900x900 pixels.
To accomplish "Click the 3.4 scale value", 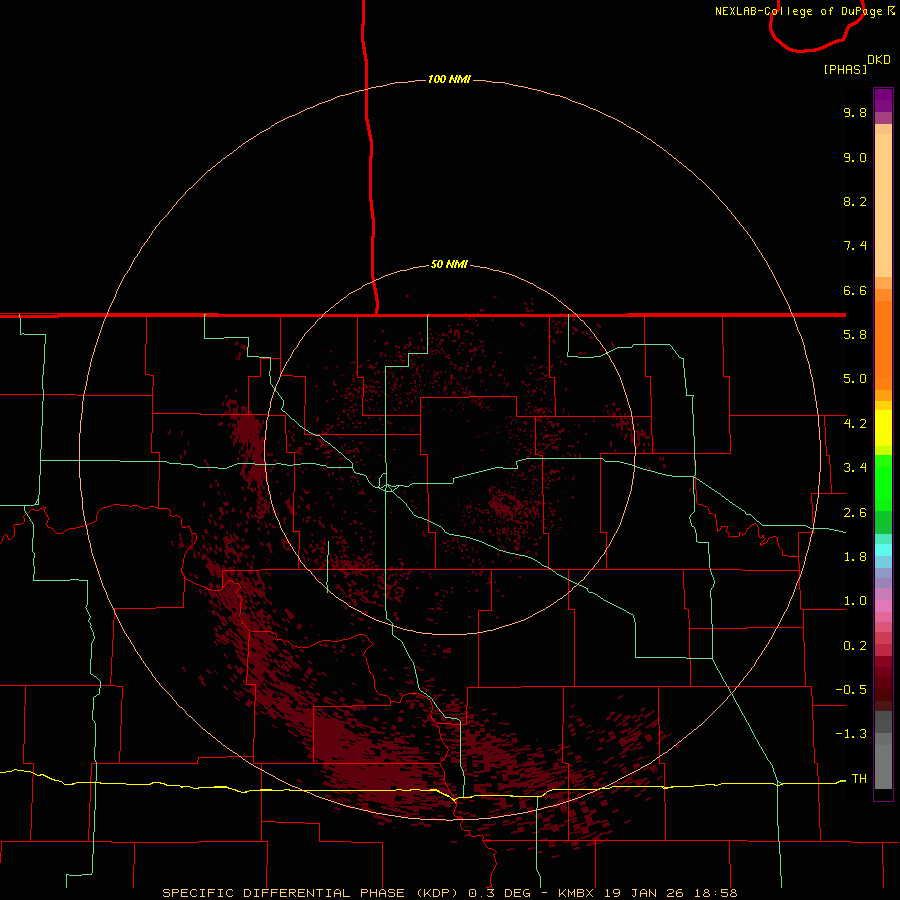I will [855, 468].
